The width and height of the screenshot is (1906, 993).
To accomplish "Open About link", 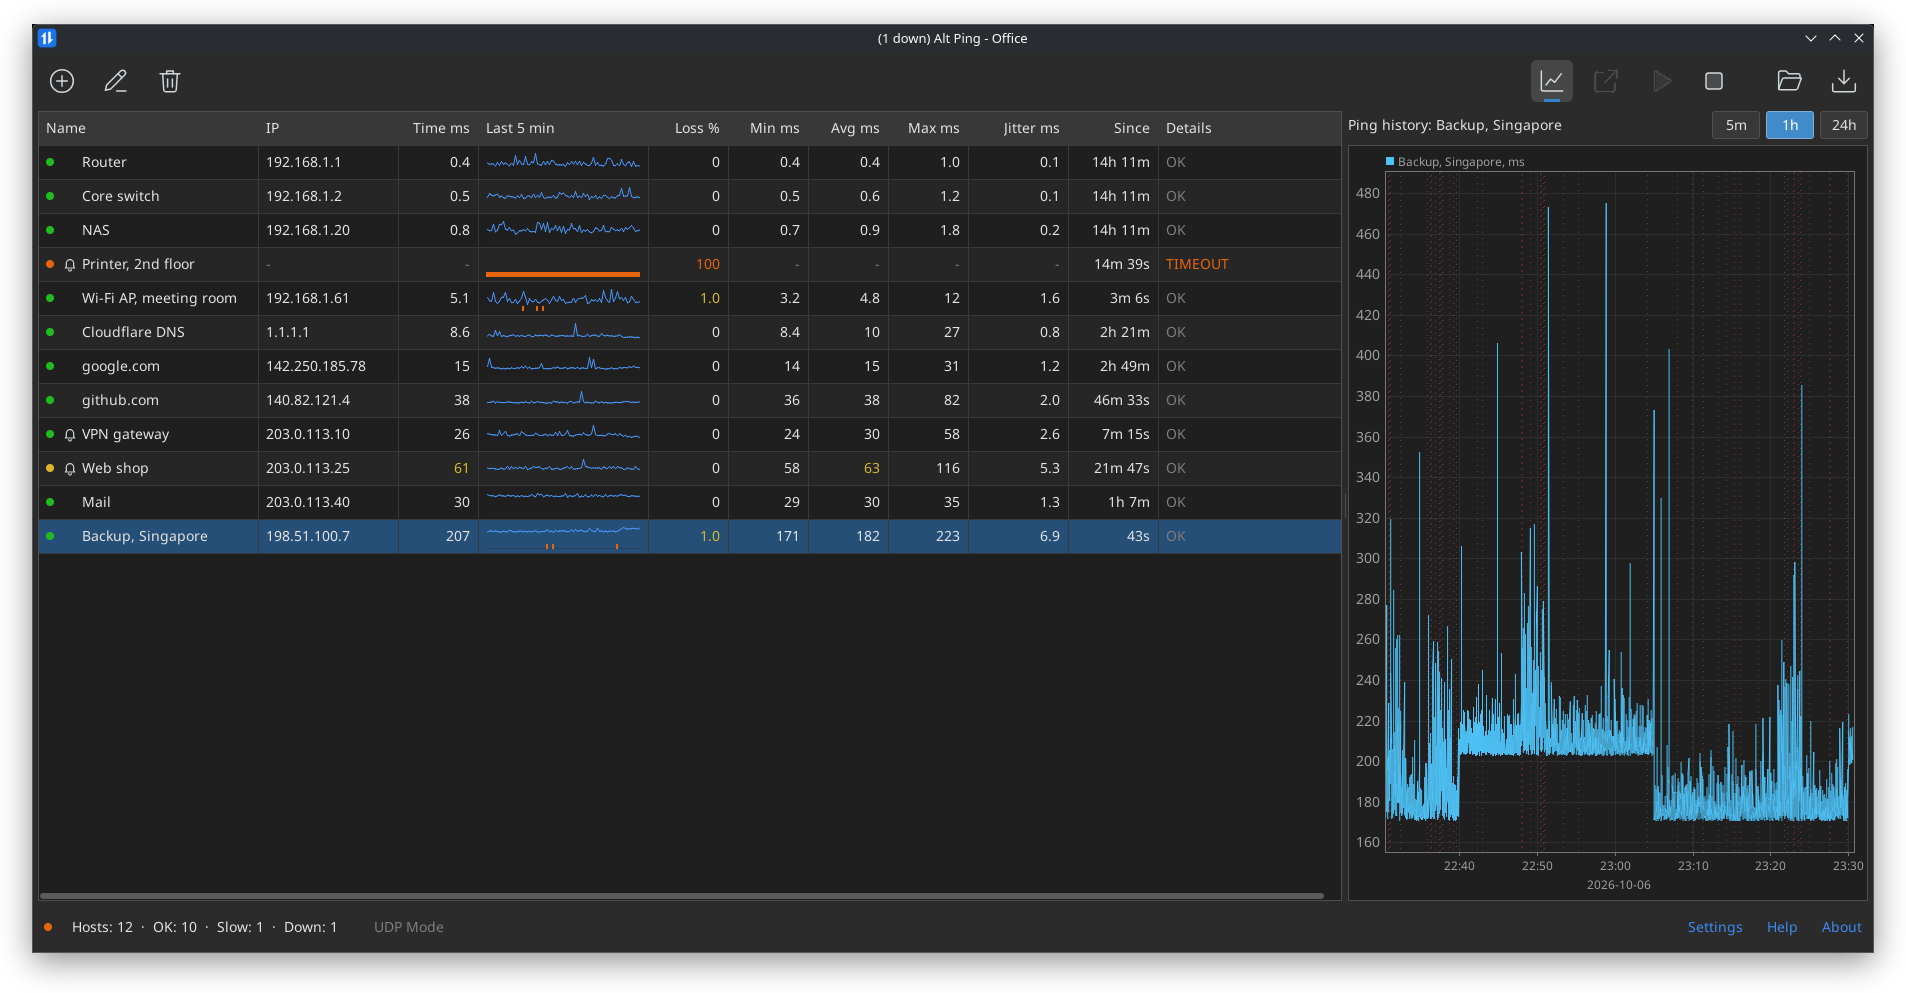I will [x=1842, y=927].
